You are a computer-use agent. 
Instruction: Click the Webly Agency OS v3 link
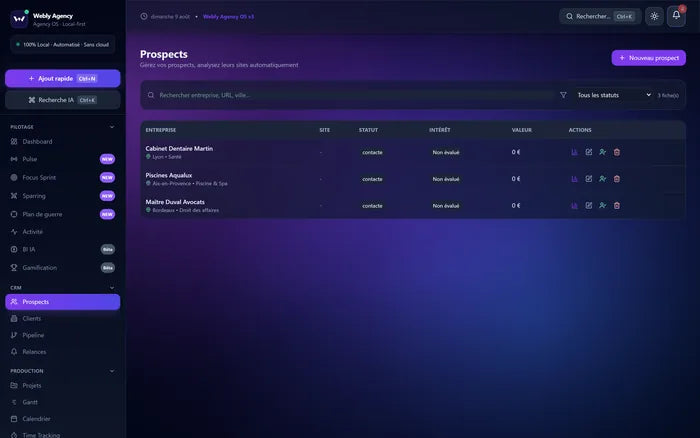(x=228, y=17)
